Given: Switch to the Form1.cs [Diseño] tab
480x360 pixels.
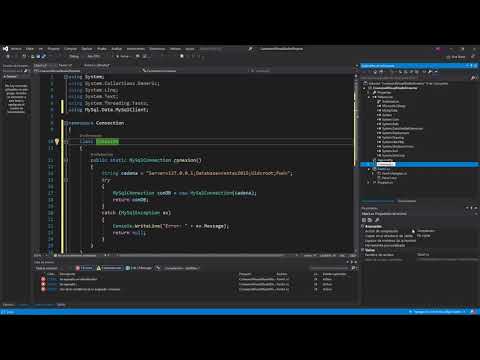Looking at the screenshot, I should (97, 65).
